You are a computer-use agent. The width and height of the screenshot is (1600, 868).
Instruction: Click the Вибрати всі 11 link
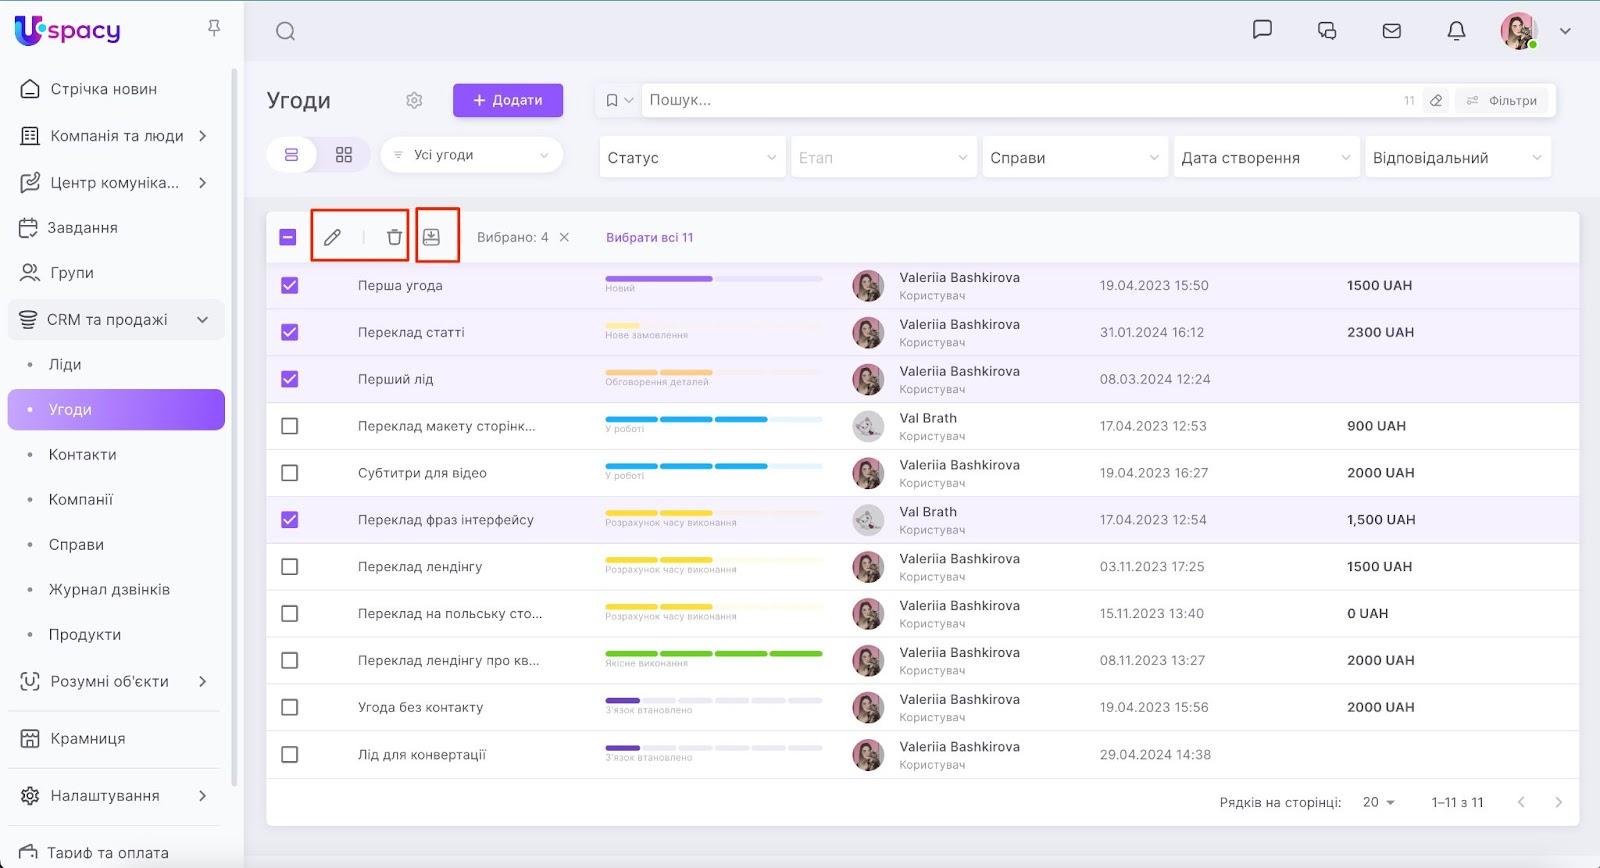[649, 237]
